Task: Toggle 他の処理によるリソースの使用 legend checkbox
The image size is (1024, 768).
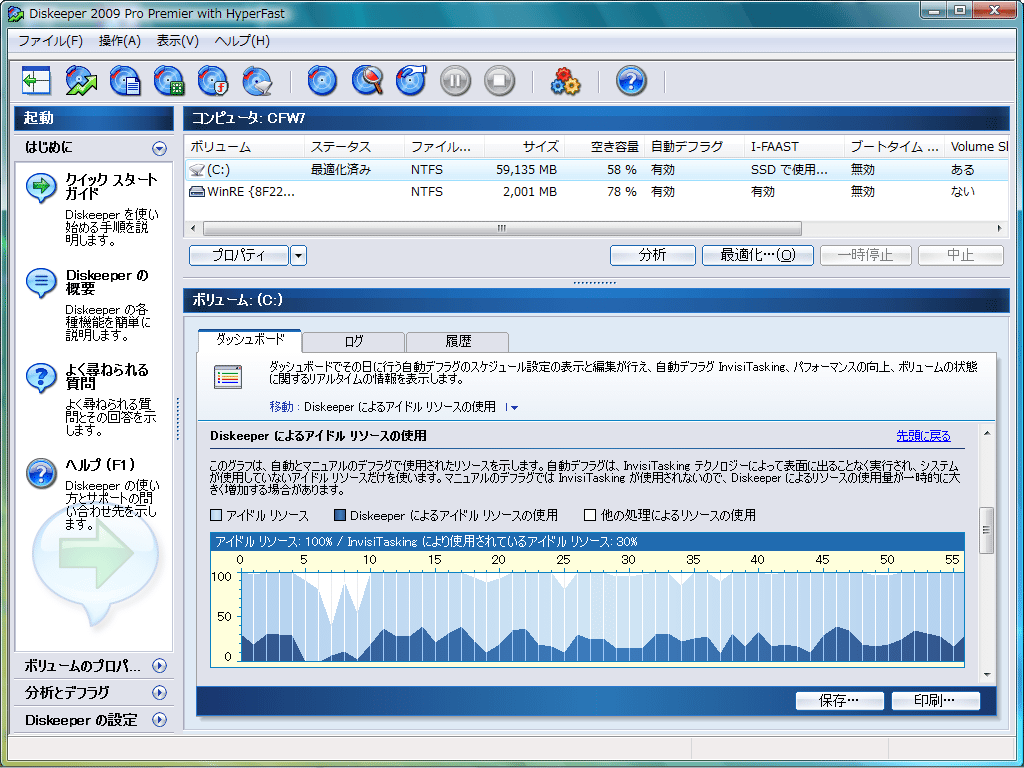Action: click(x=590, y=515)
